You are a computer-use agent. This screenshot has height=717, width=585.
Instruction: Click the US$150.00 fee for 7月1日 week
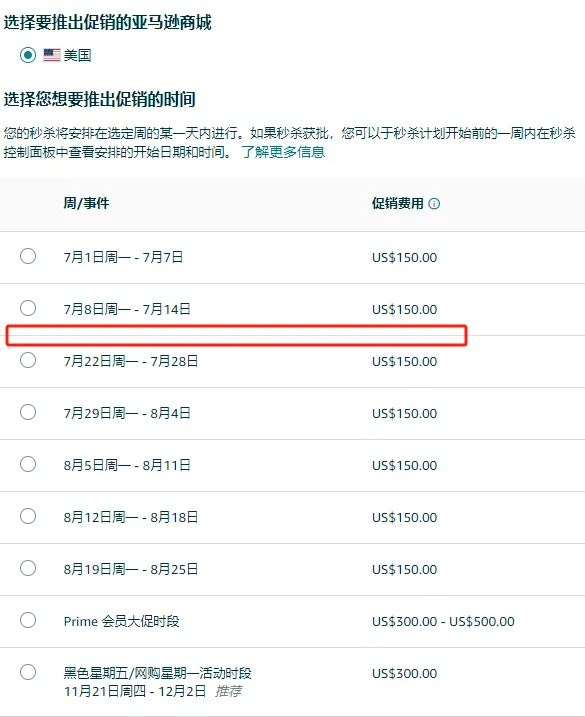point(404,257)
